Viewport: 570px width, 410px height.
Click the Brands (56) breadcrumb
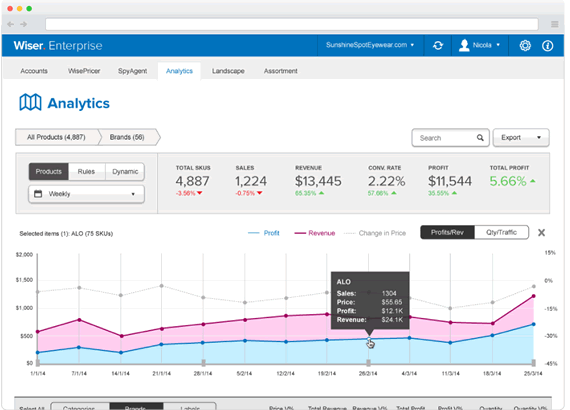(x=127, y=137)
